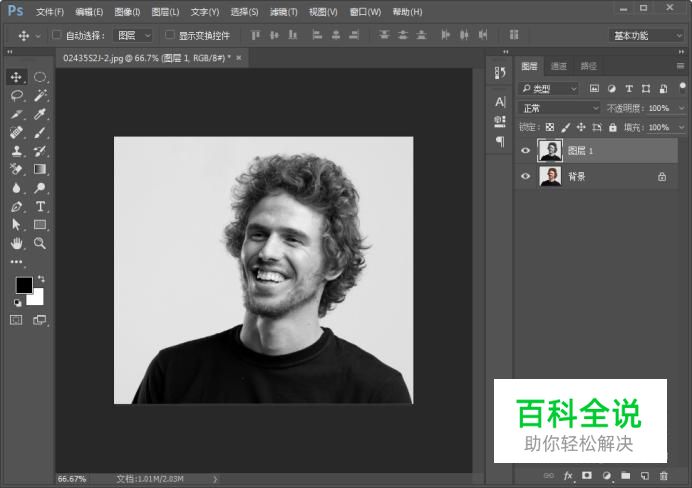The image size is (692, 488).
Task: Toggle lock all padlock icon
Action: pyautogui.click(x=613, y=127)
